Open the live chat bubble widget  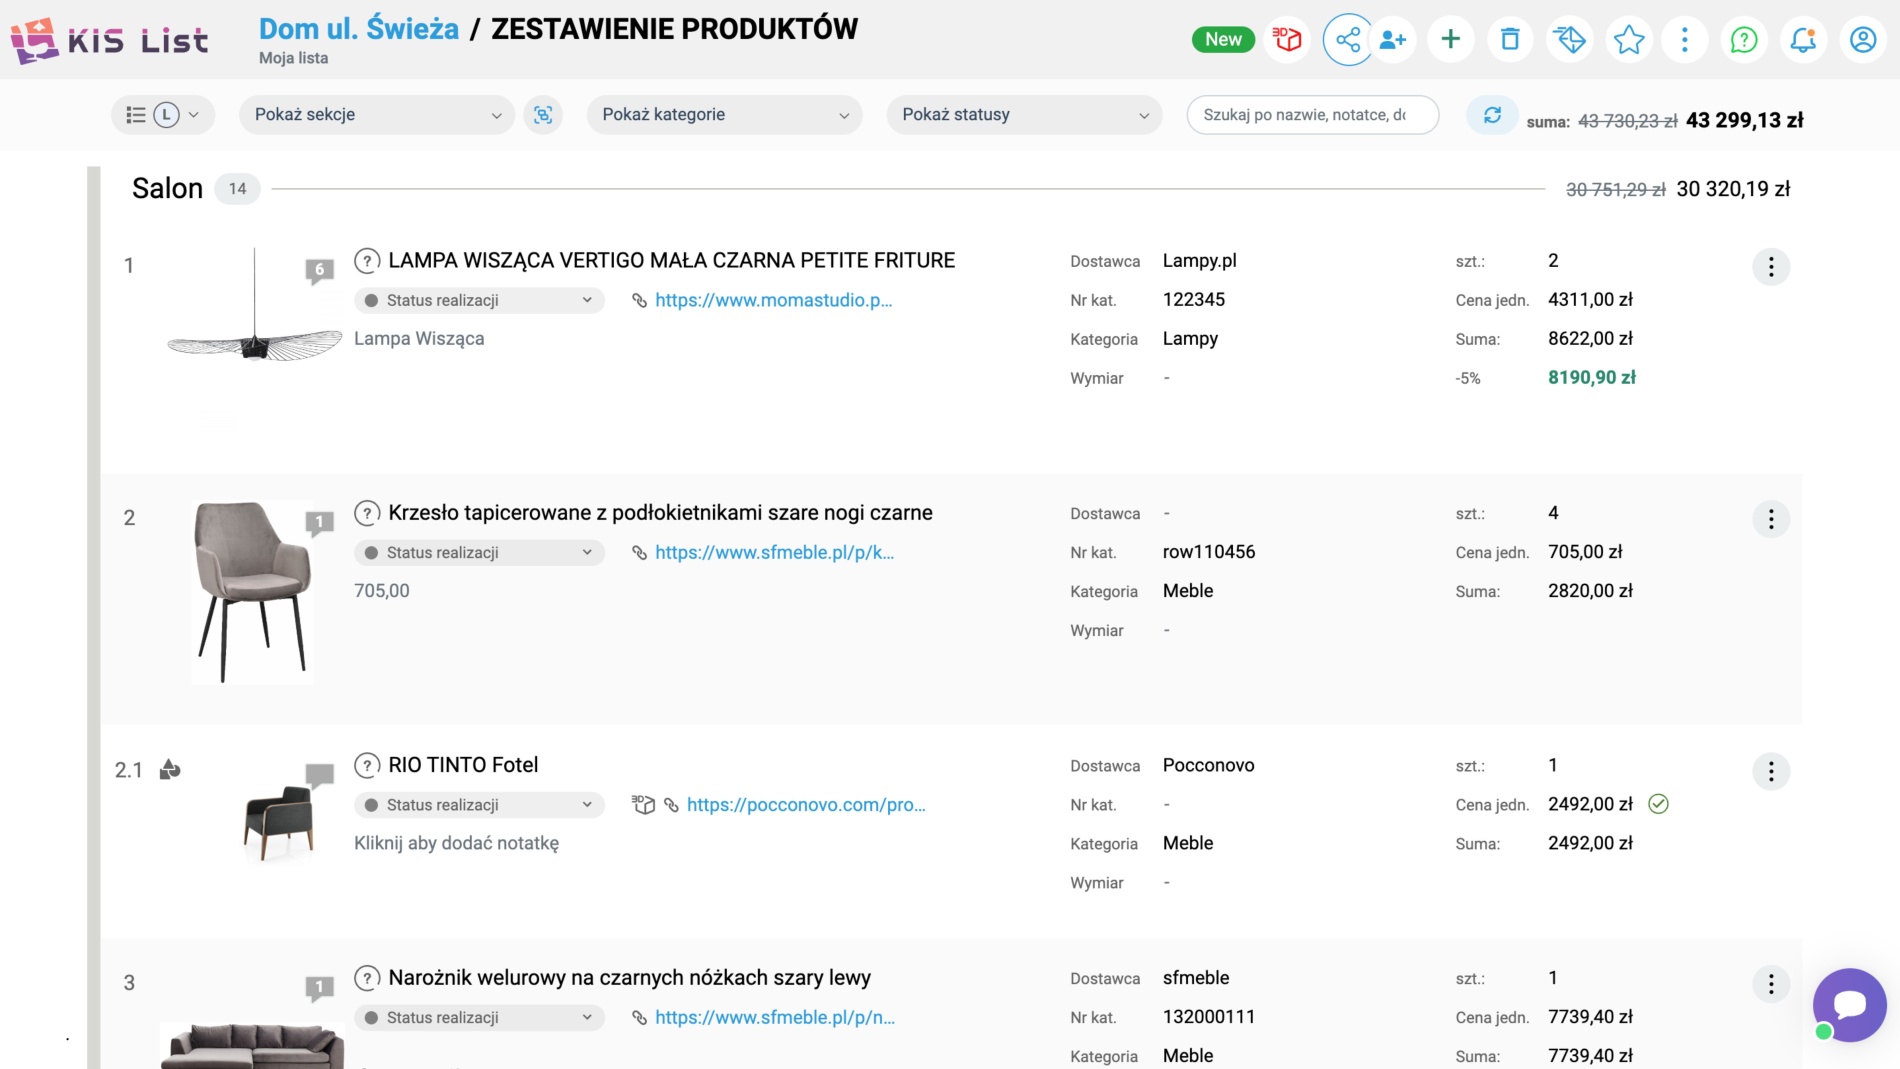1849,1005
